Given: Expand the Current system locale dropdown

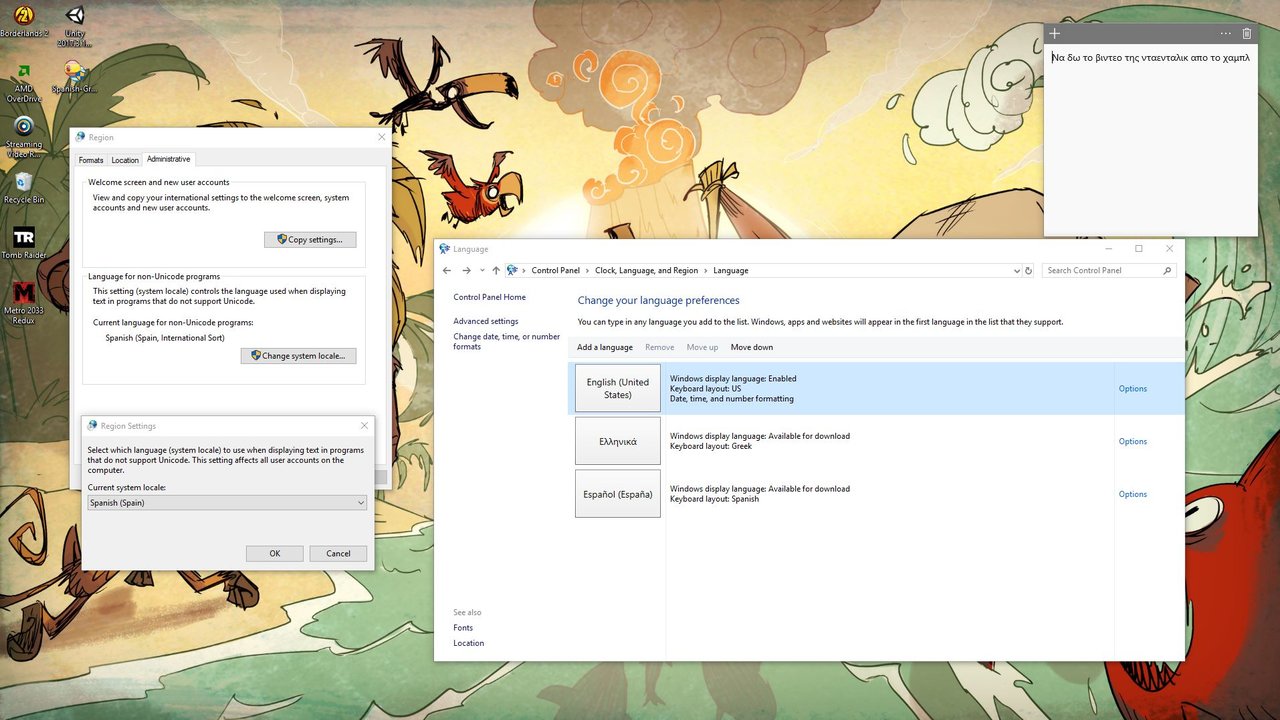Looking at the screenshot, I should [x=360, y=503].
